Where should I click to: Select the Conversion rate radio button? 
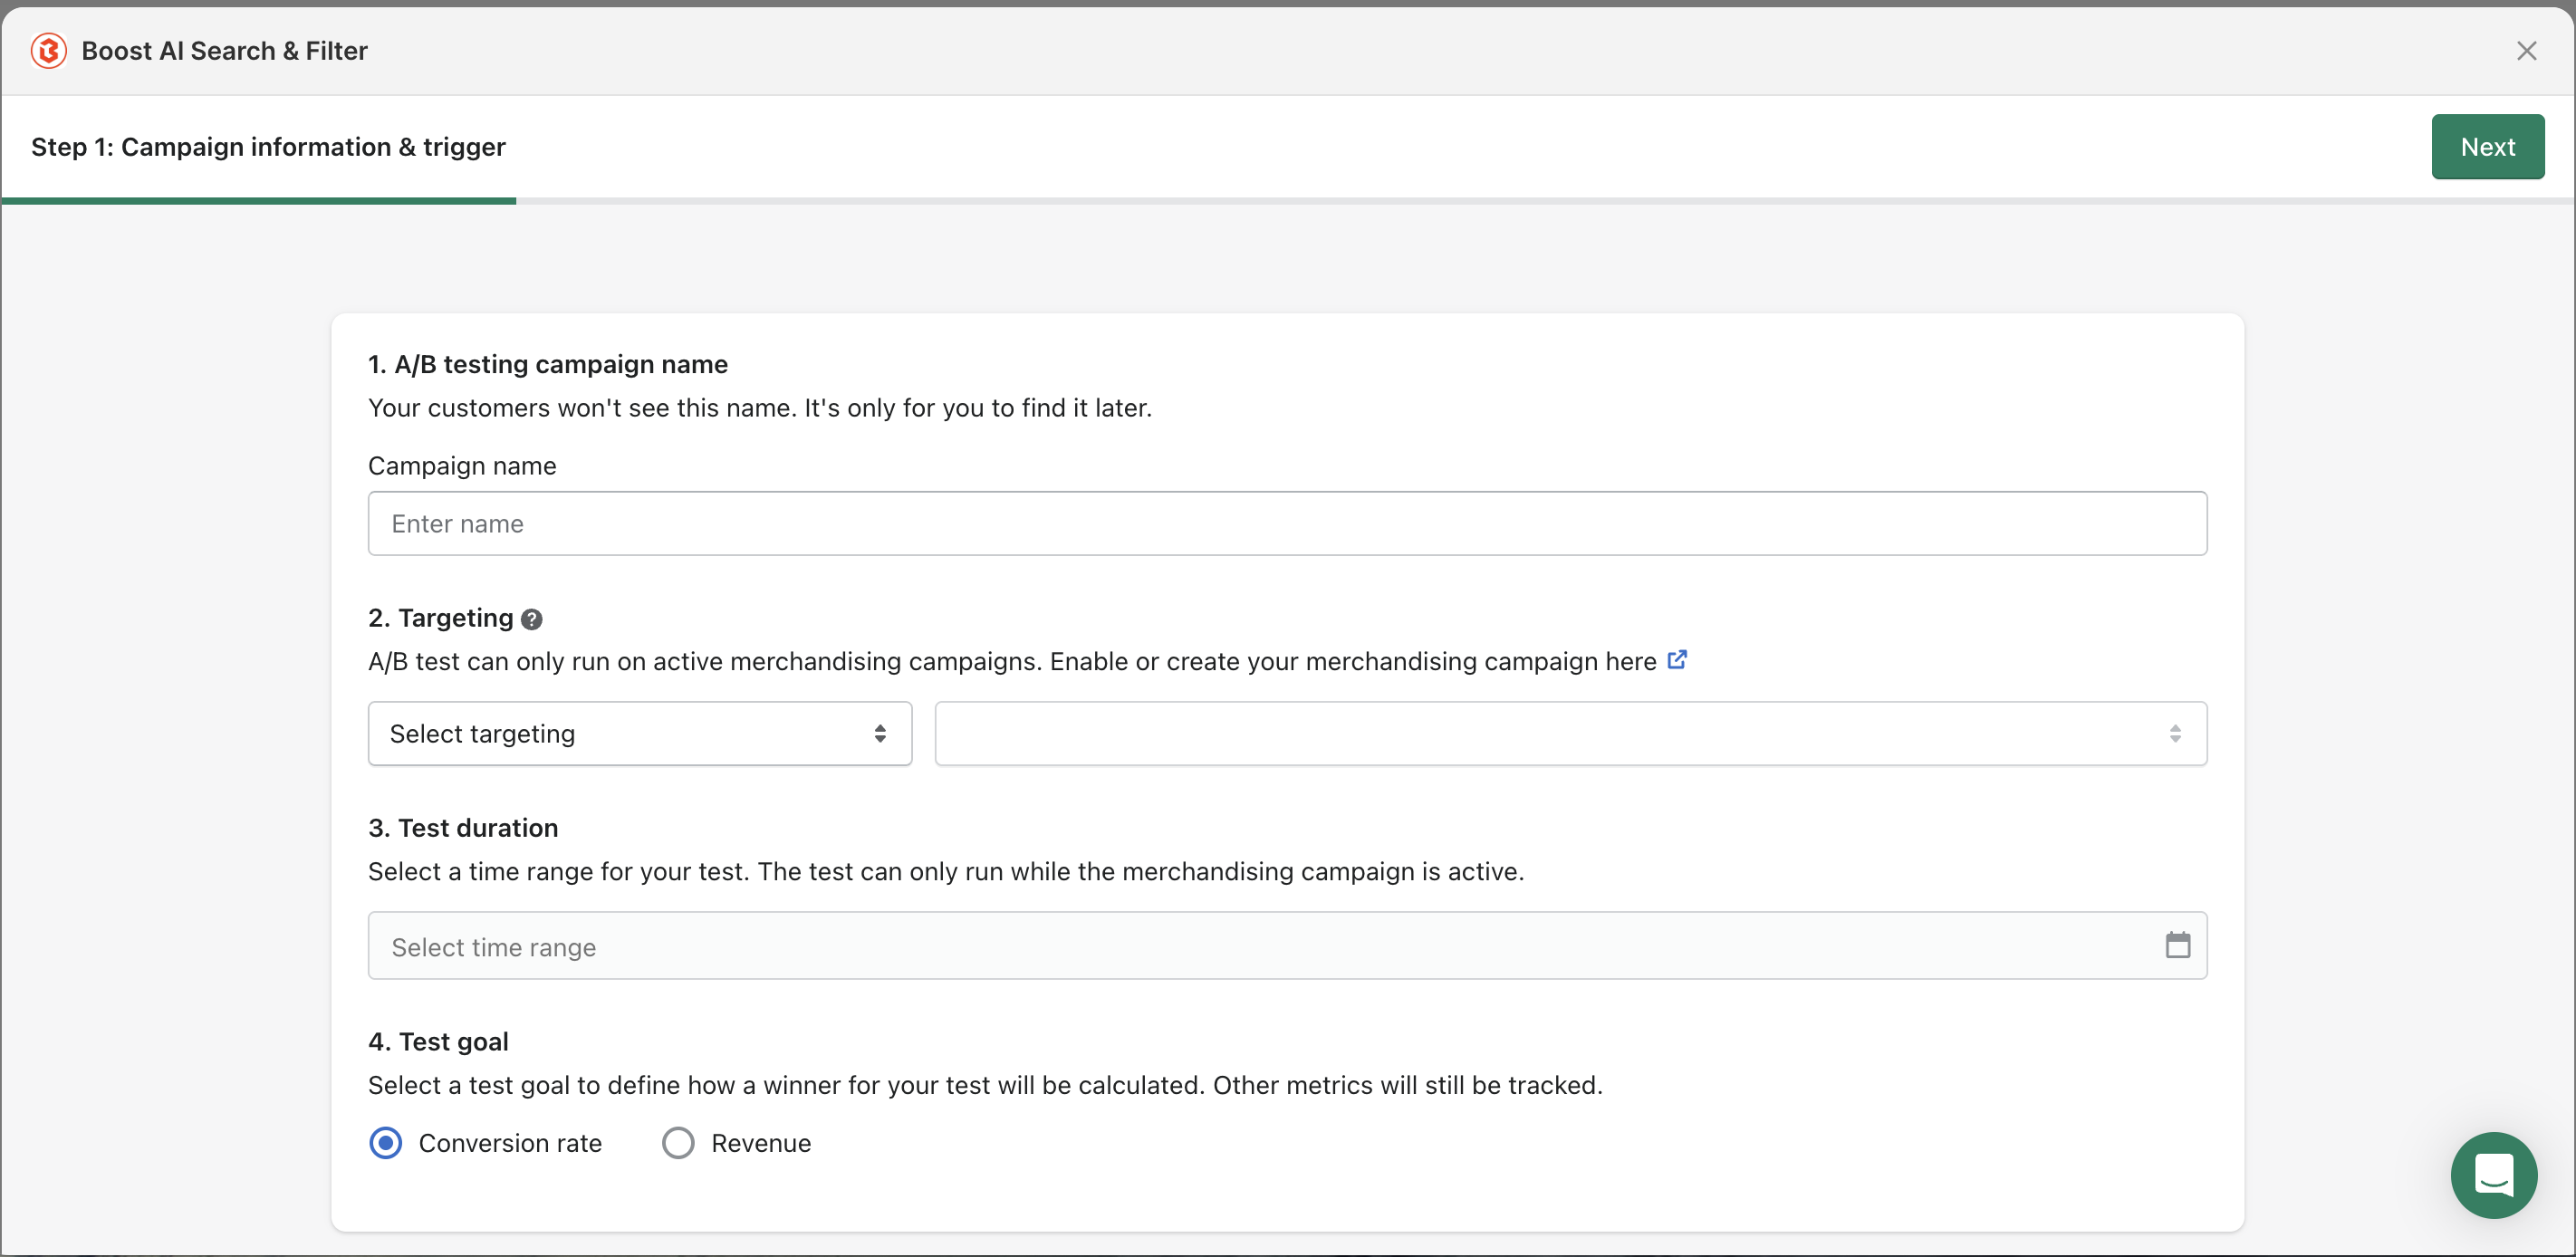386,1142
